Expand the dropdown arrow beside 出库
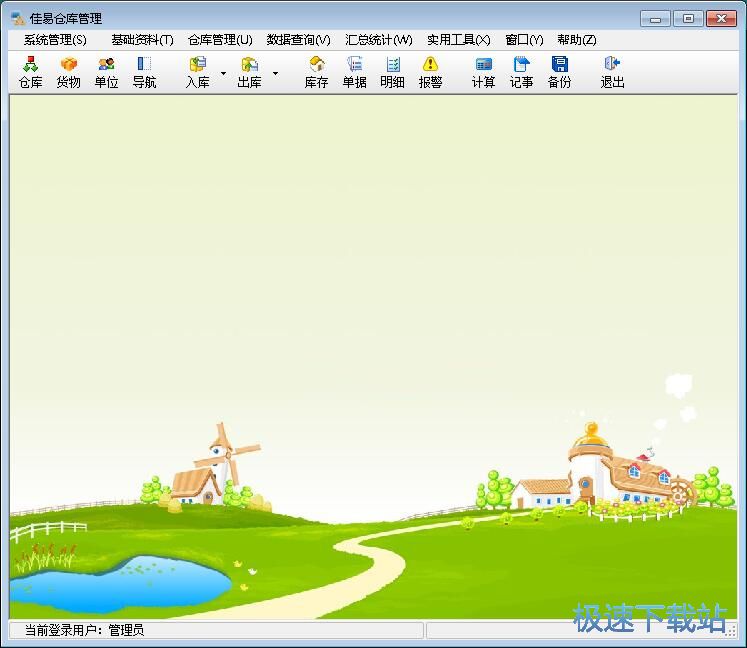Image resolution: width=747 pixels, height=648 pixels. coord(275,73)
